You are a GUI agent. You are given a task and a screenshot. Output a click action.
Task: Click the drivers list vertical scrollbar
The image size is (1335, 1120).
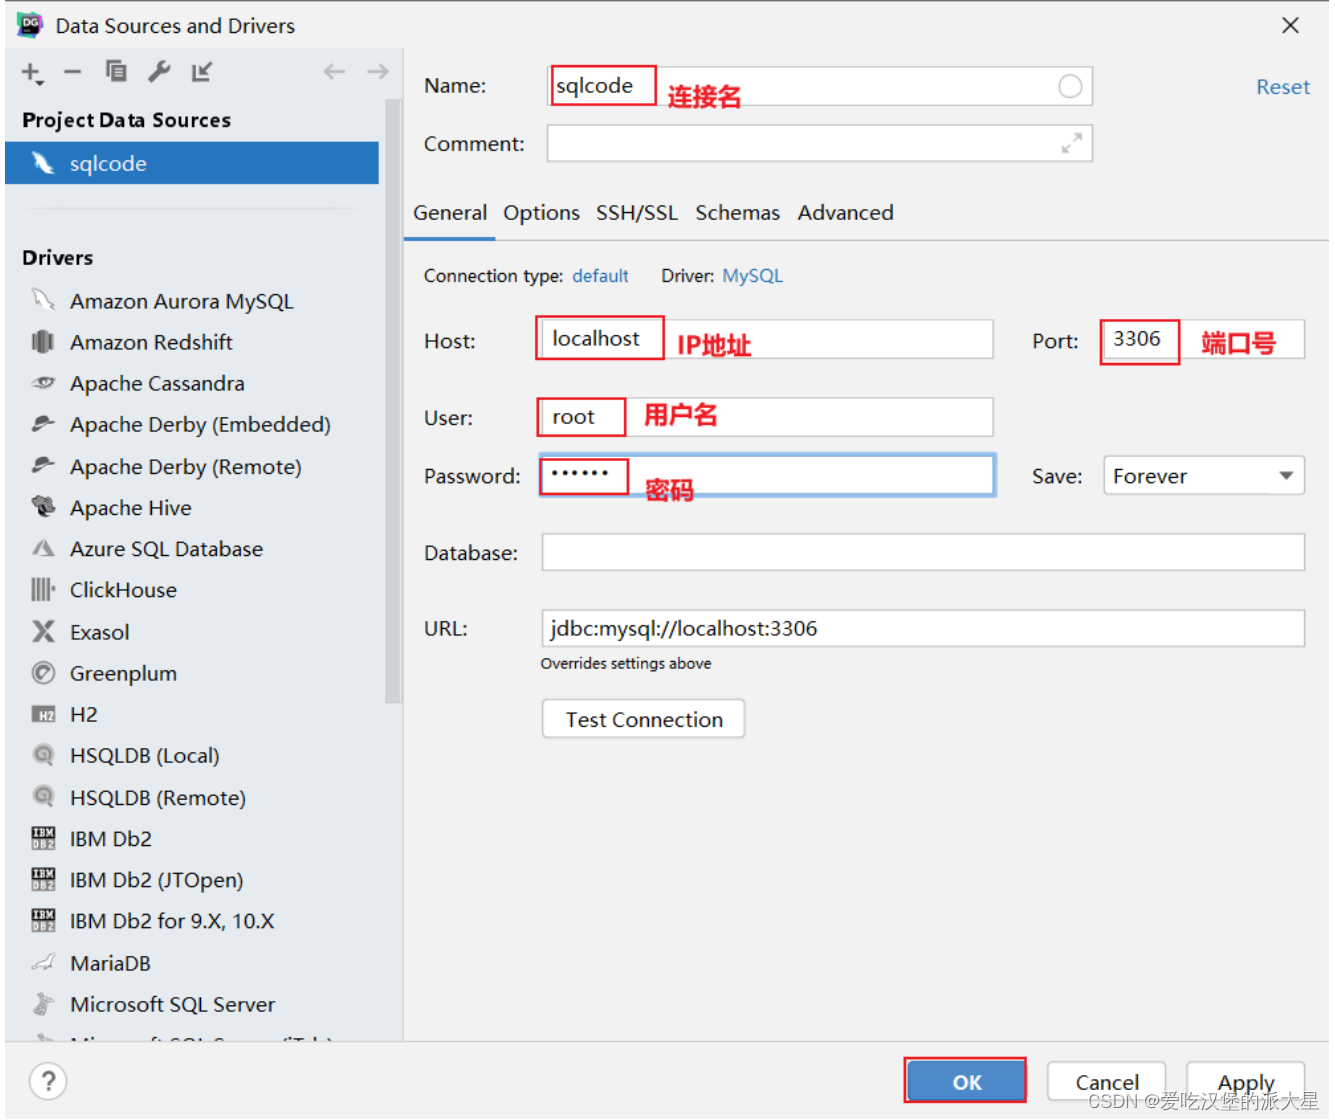(393, 400)
